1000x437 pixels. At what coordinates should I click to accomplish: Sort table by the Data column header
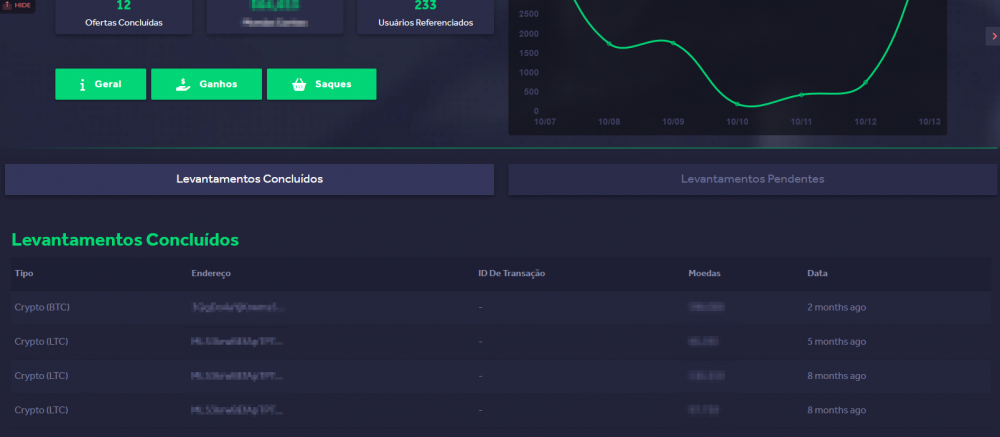(x=817, y=273)
